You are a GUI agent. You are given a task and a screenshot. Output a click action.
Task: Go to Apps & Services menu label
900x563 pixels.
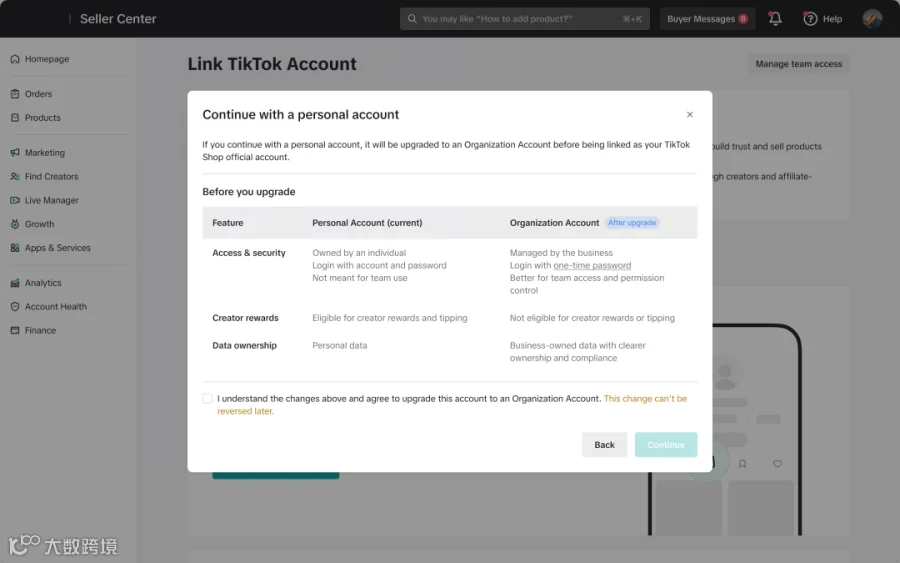(57, 247)
